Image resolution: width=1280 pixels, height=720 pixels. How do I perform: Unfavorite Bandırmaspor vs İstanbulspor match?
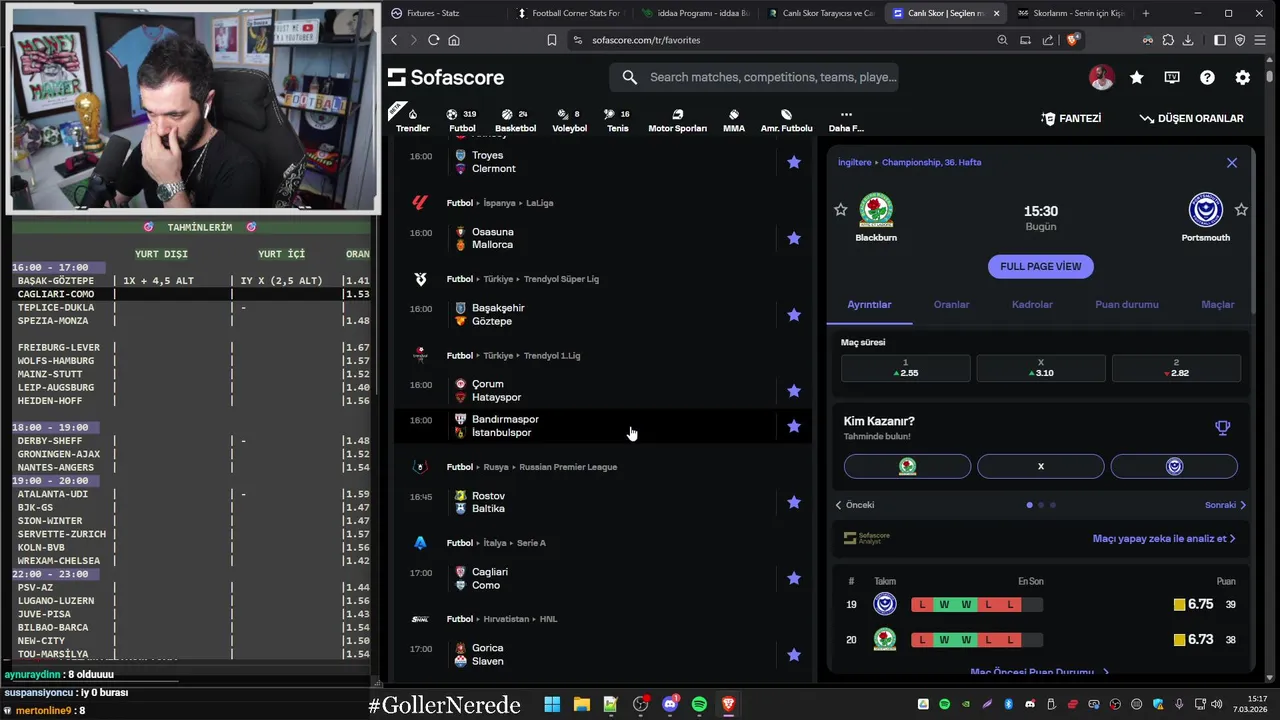[x=794, y=426]
